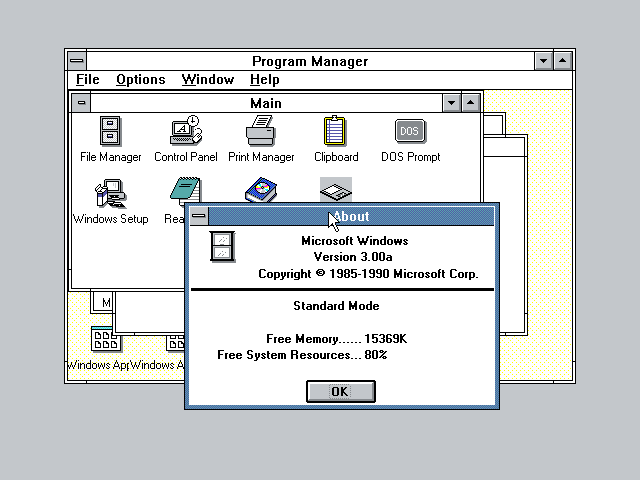Image resolution: width=640 pixels, height=480 pixels.
Task: Minimize the Program Manager window
Action: [544, 61]
